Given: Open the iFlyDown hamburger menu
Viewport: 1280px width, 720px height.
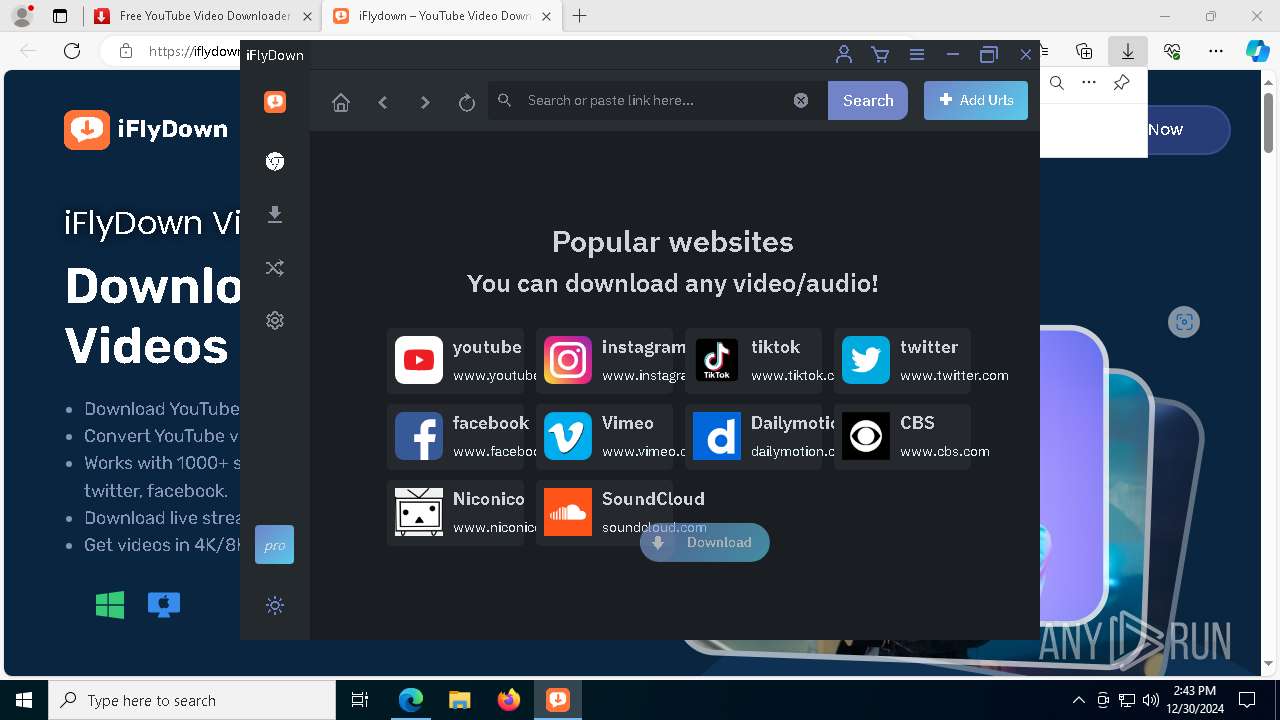Looking at the screenshot, I should [x=916, y=55].
